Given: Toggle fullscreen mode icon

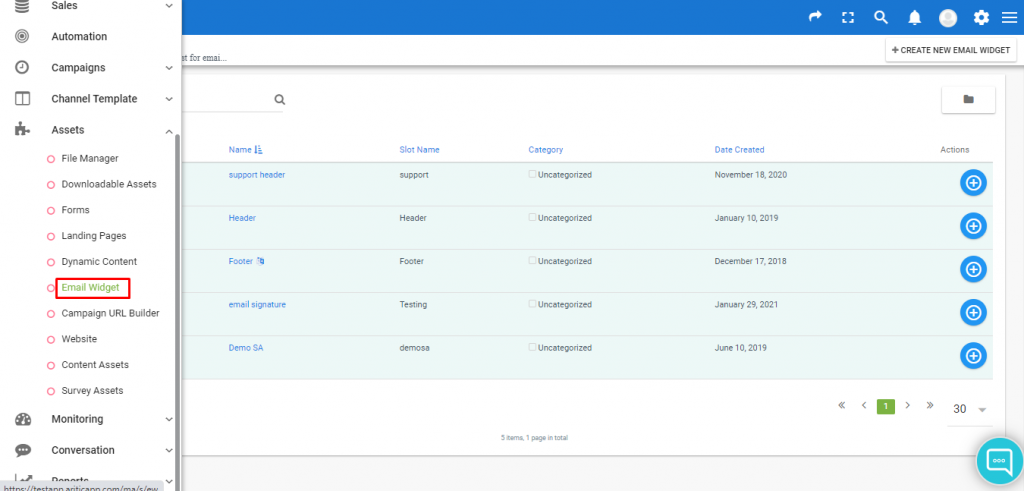Looking at the screenshot, I should pyautogui.click(x=848, y=18).
